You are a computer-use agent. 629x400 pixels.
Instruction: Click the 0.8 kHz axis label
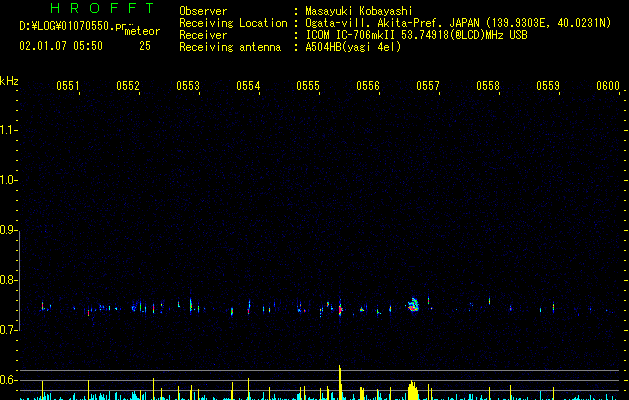pos(8,280)
